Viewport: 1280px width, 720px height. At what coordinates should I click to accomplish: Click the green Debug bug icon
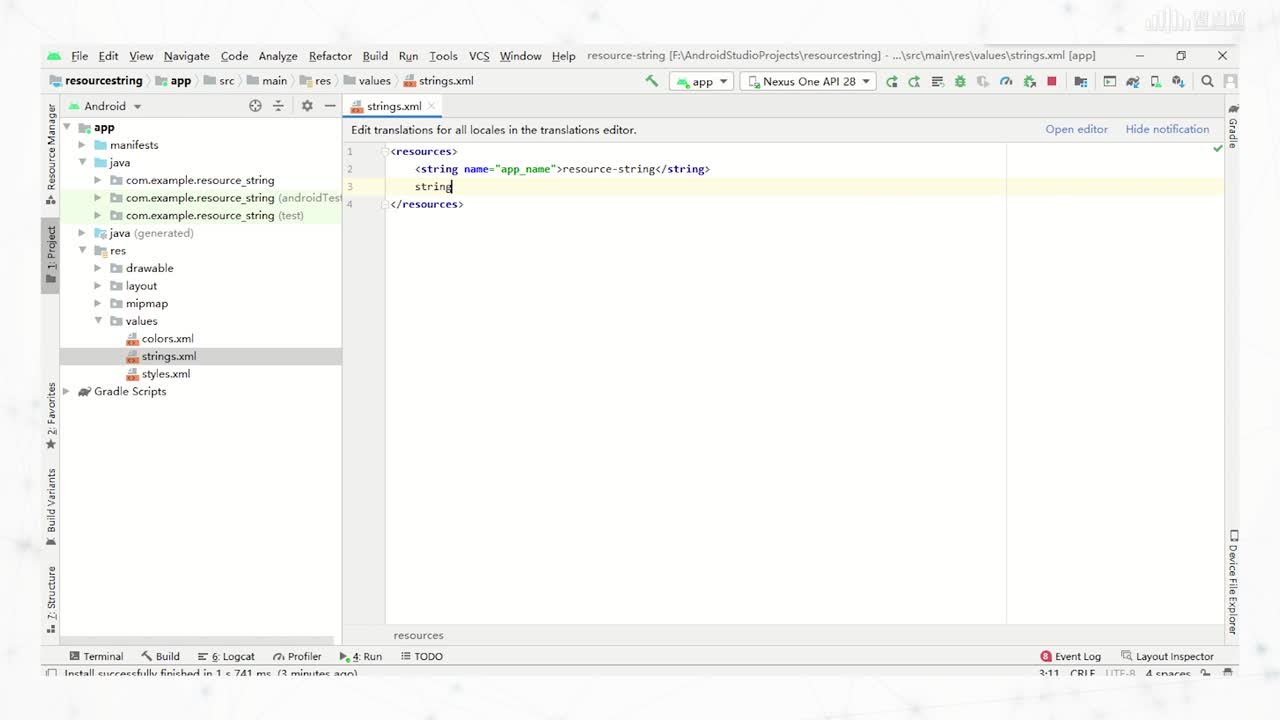tap(960, 81)
